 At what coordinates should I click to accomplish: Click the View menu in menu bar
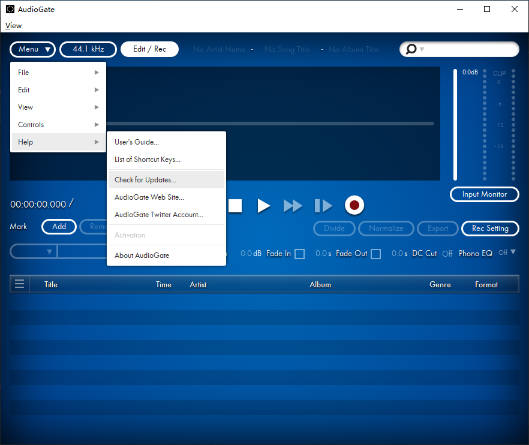(13, 25)
